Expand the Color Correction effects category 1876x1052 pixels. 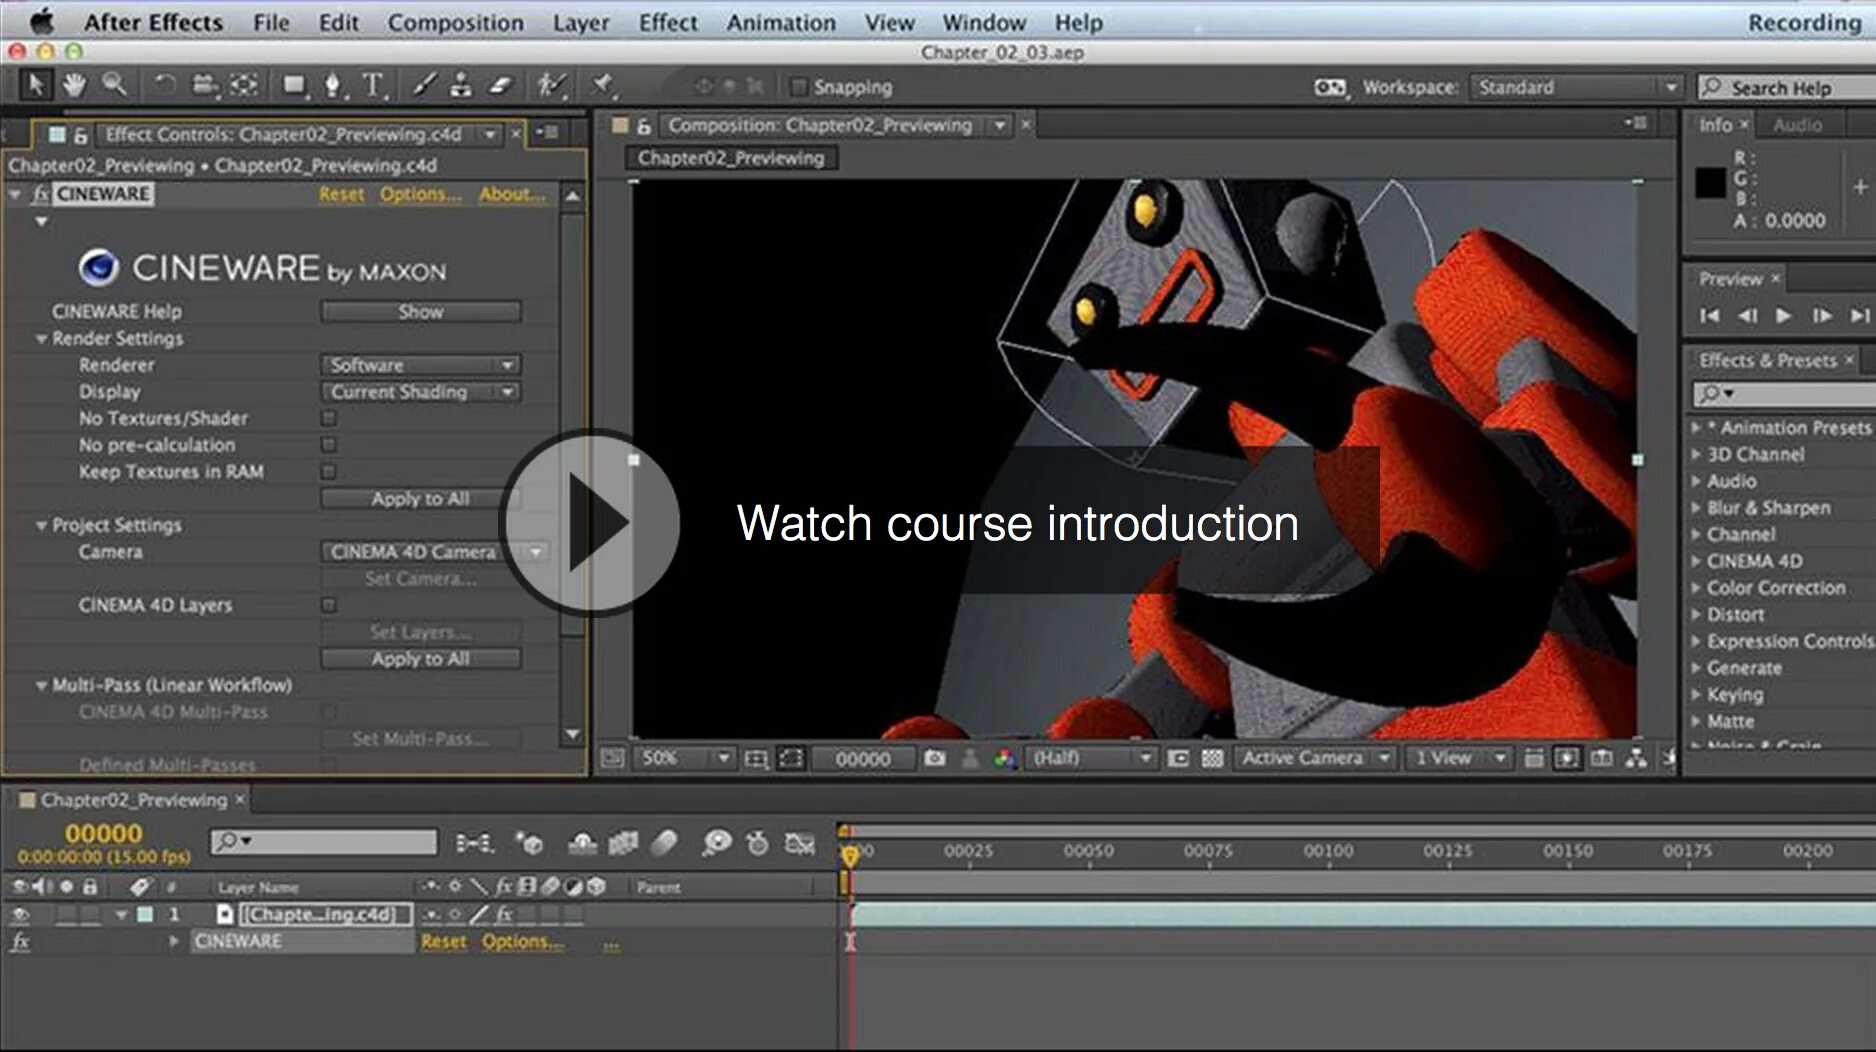click(1696, 588)
